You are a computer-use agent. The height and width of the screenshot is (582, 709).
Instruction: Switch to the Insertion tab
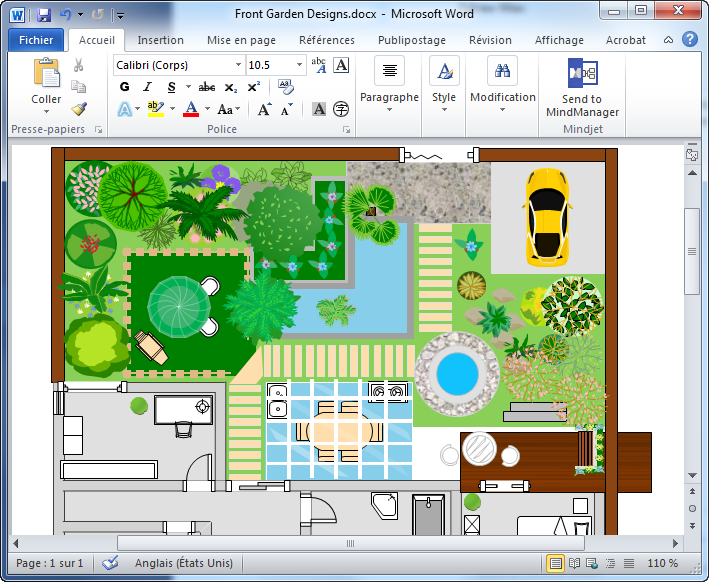(160, 40)
